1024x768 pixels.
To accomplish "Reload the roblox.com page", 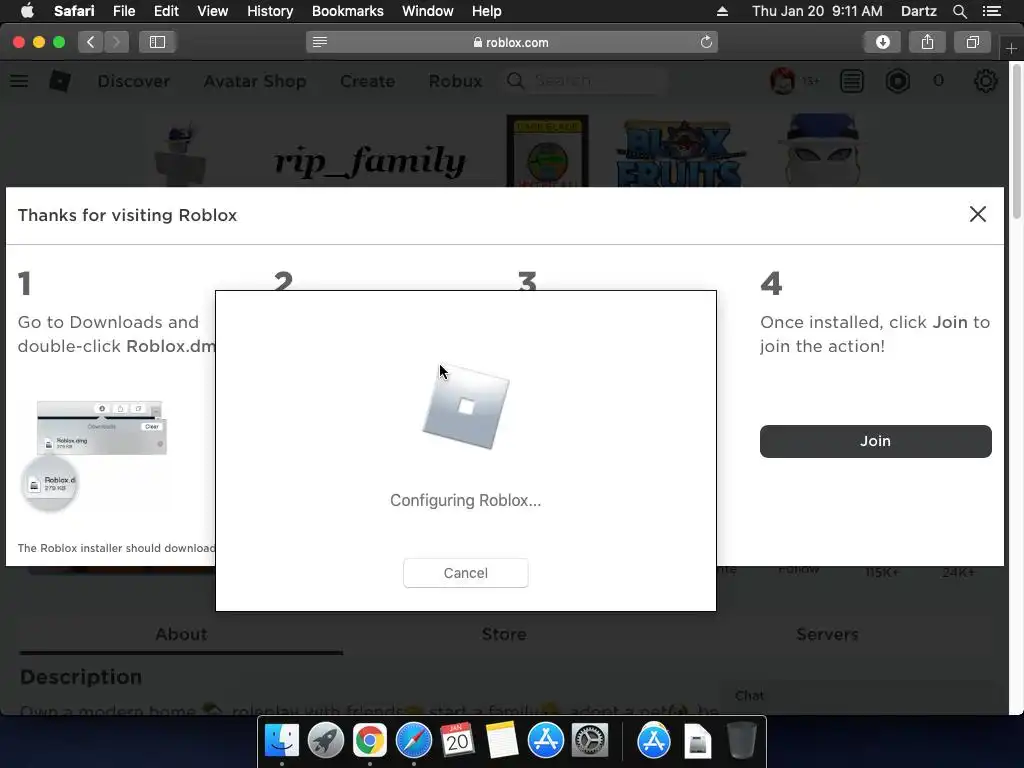I will (706, 42).
